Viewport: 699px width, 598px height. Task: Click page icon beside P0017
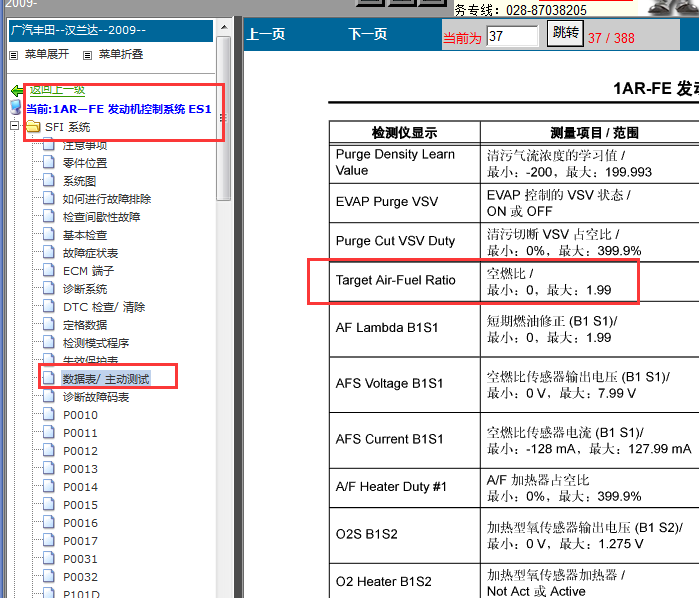pos(49,540)
